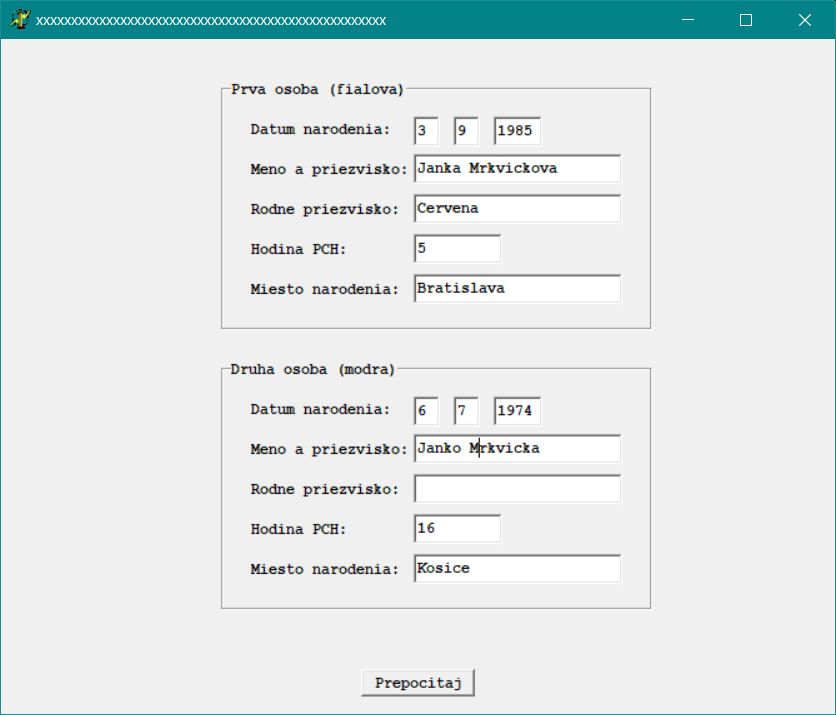Click the Prepocitaj button
The image size is (836, 715).
[418, 683]
